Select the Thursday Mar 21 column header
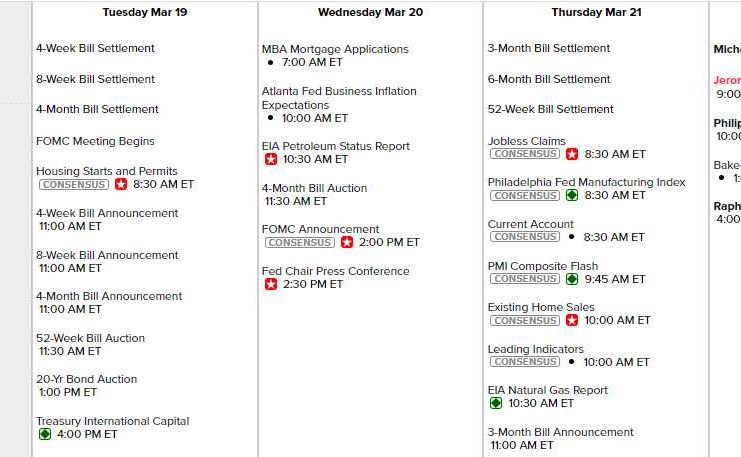 point(596,13)
